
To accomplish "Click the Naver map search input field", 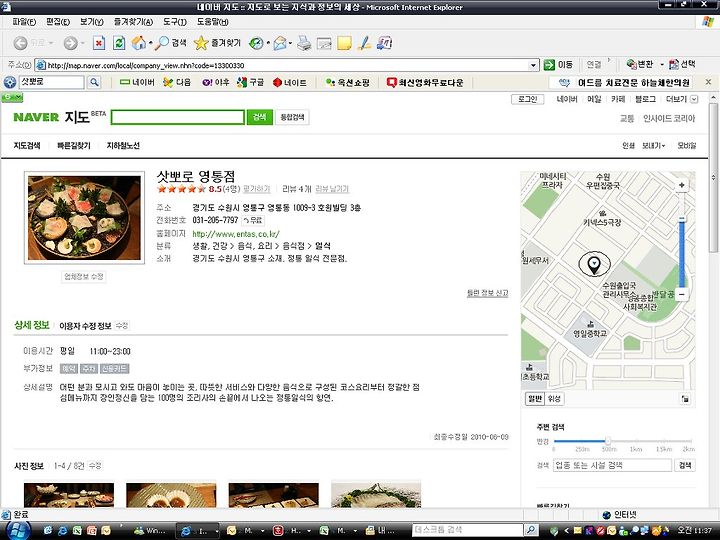I will pos(177,117).
